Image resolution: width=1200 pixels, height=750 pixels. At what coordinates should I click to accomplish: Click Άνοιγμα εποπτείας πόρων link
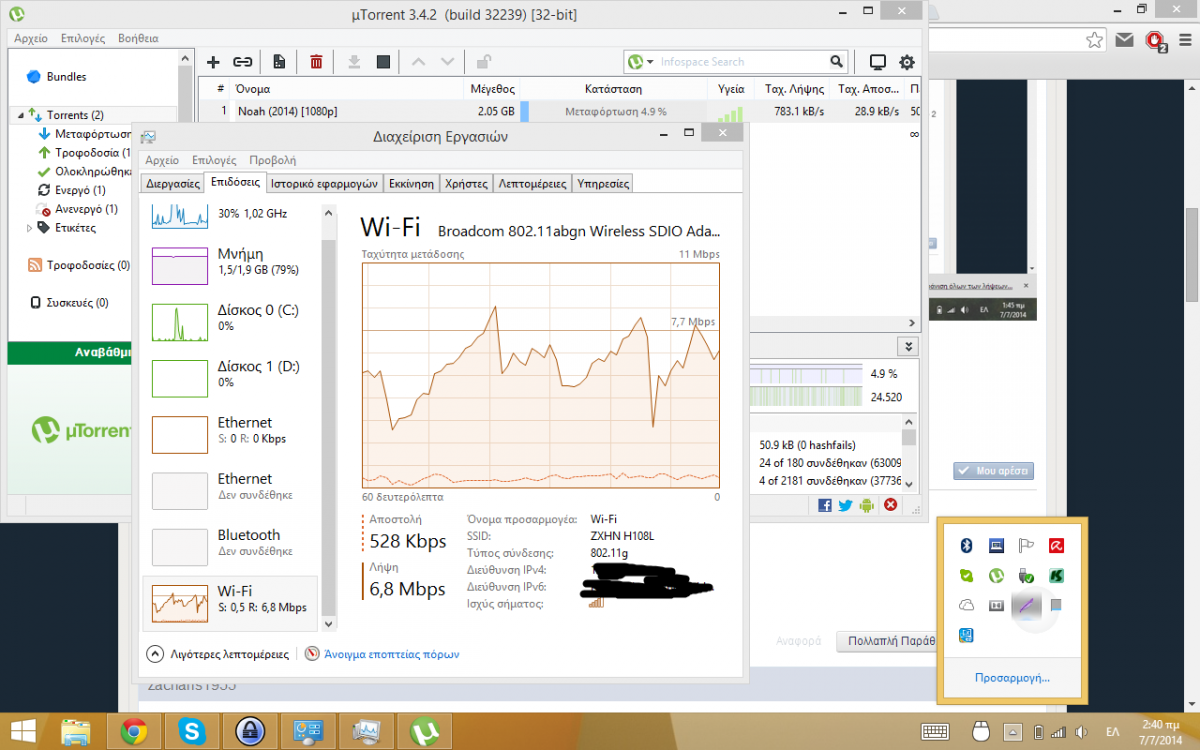390,654
